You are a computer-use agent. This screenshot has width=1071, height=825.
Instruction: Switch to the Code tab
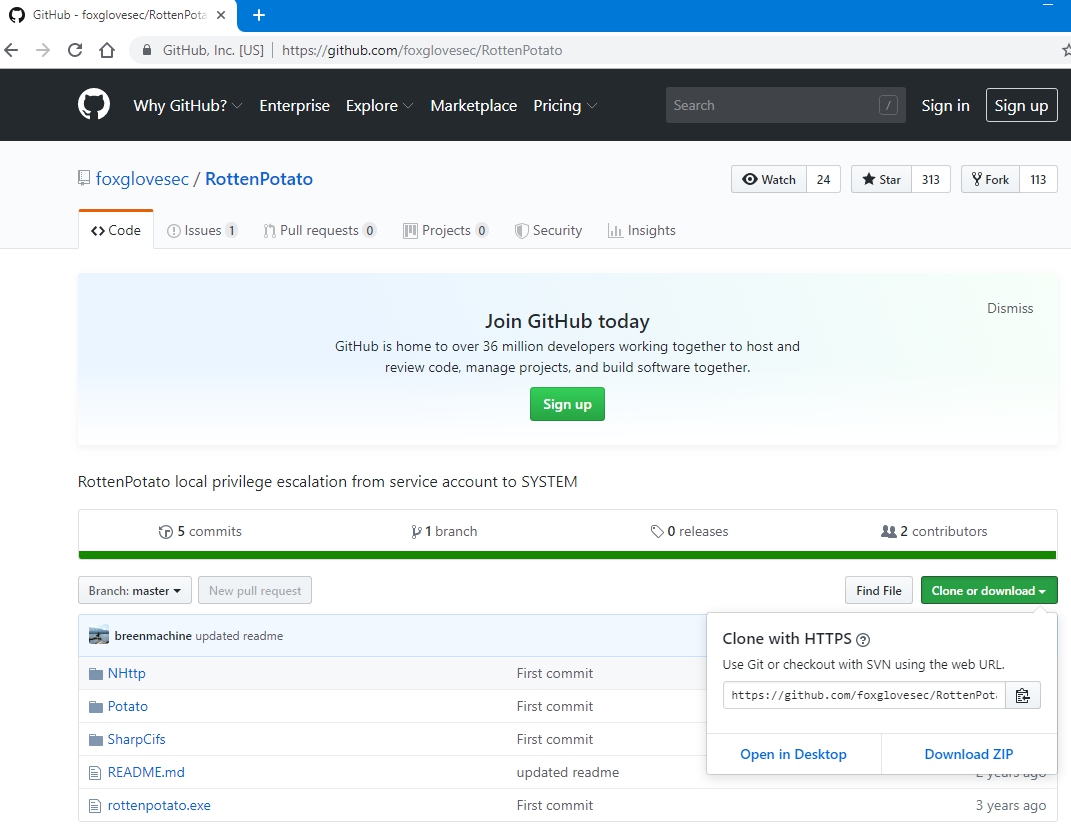click(115, 230)
